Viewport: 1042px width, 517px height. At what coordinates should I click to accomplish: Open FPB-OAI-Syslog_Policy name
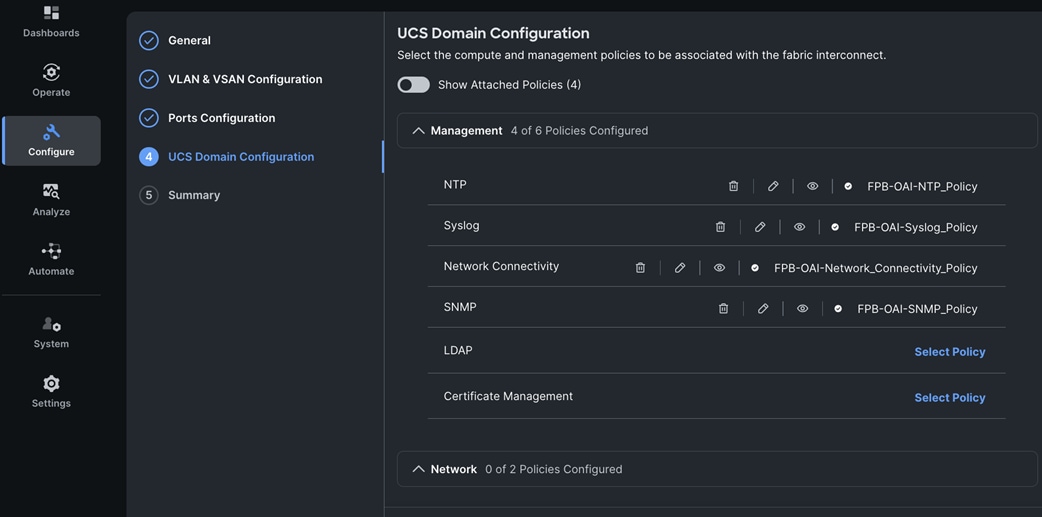pyautogui.click(x=916, y=227)
